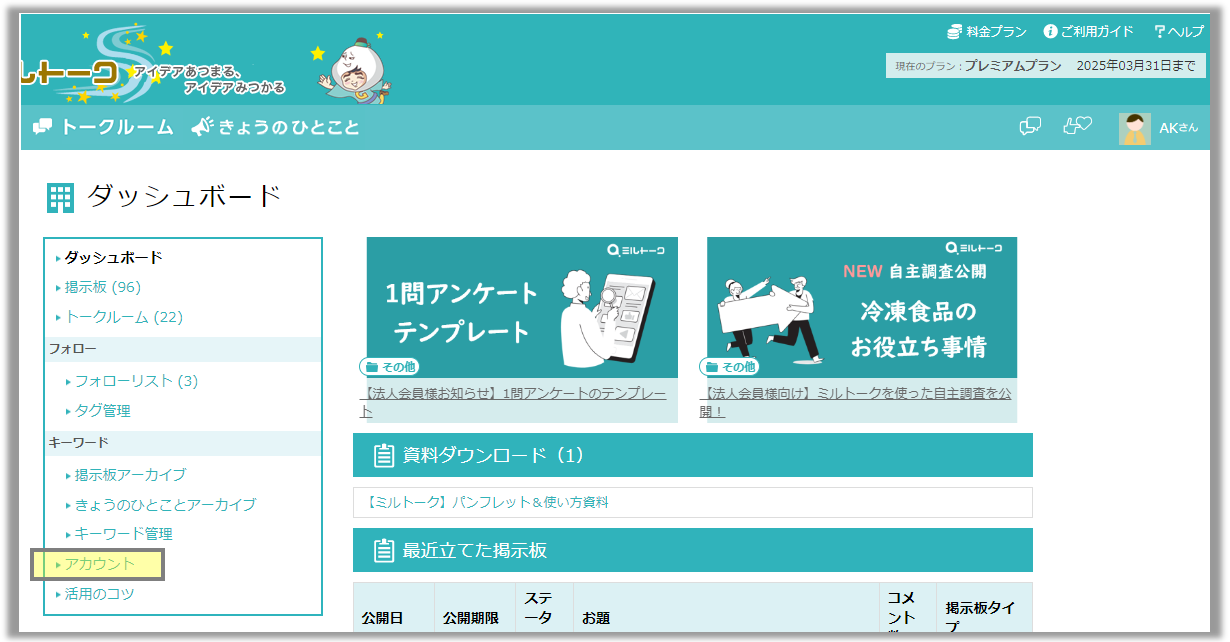Click the 最近立てた掲示板 section header
Image resolution: width=1230 pixels, height=642 pixels.
point(693,550)
